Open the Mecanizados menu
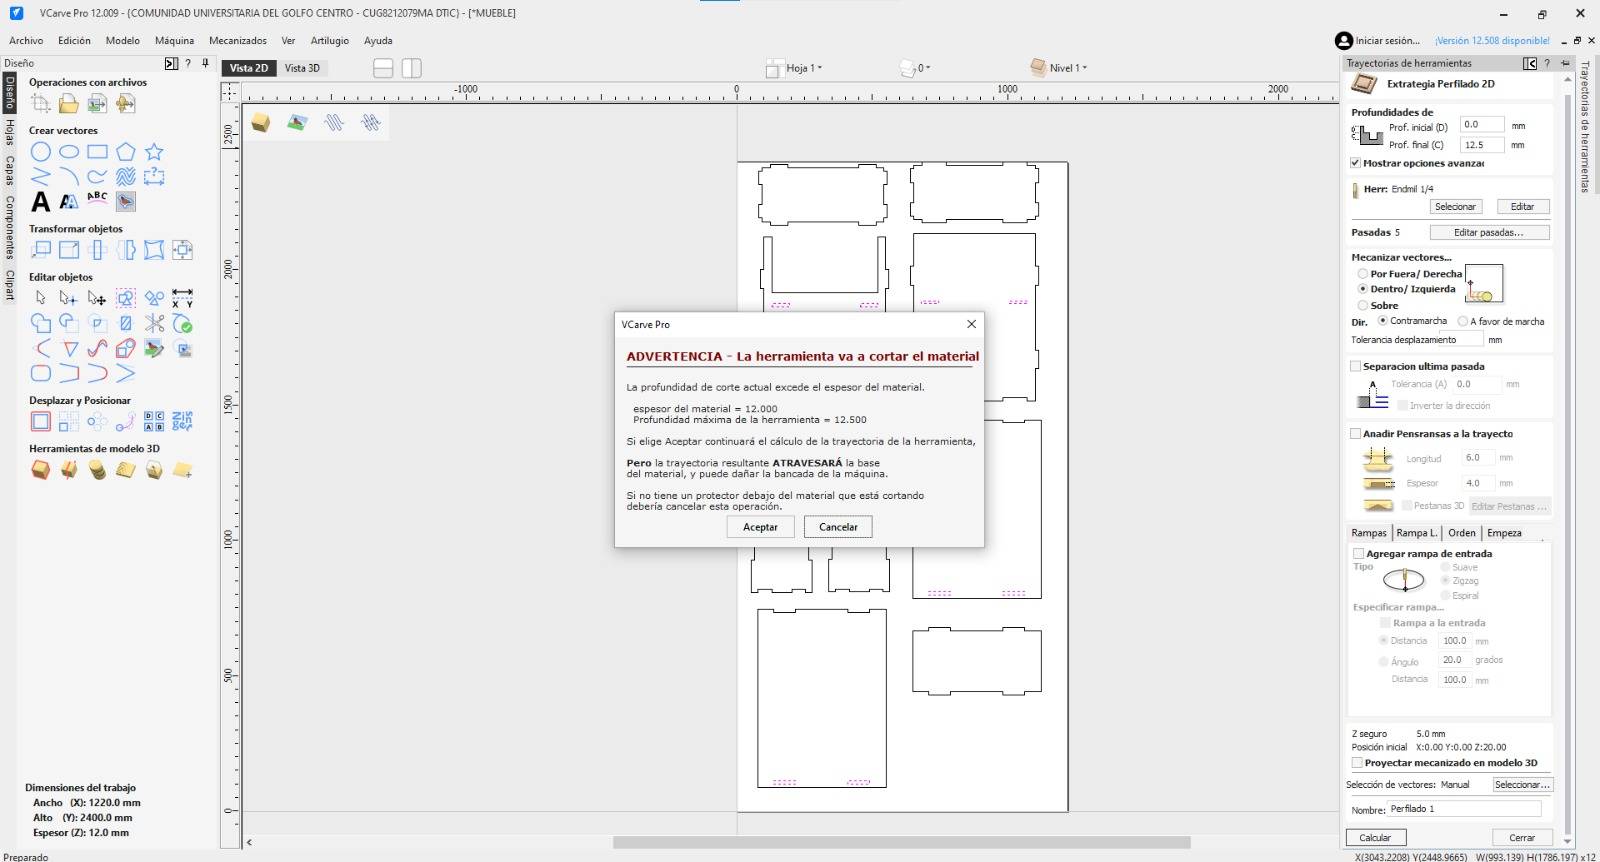The width and height of the screenshot is (1600, 862). 238,41
